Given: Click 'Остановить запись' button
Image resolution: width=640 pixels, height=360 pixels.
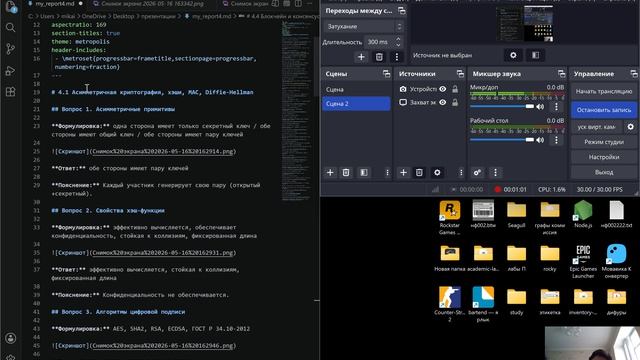Looking at the screenshot, I should [x=604, y=110].
